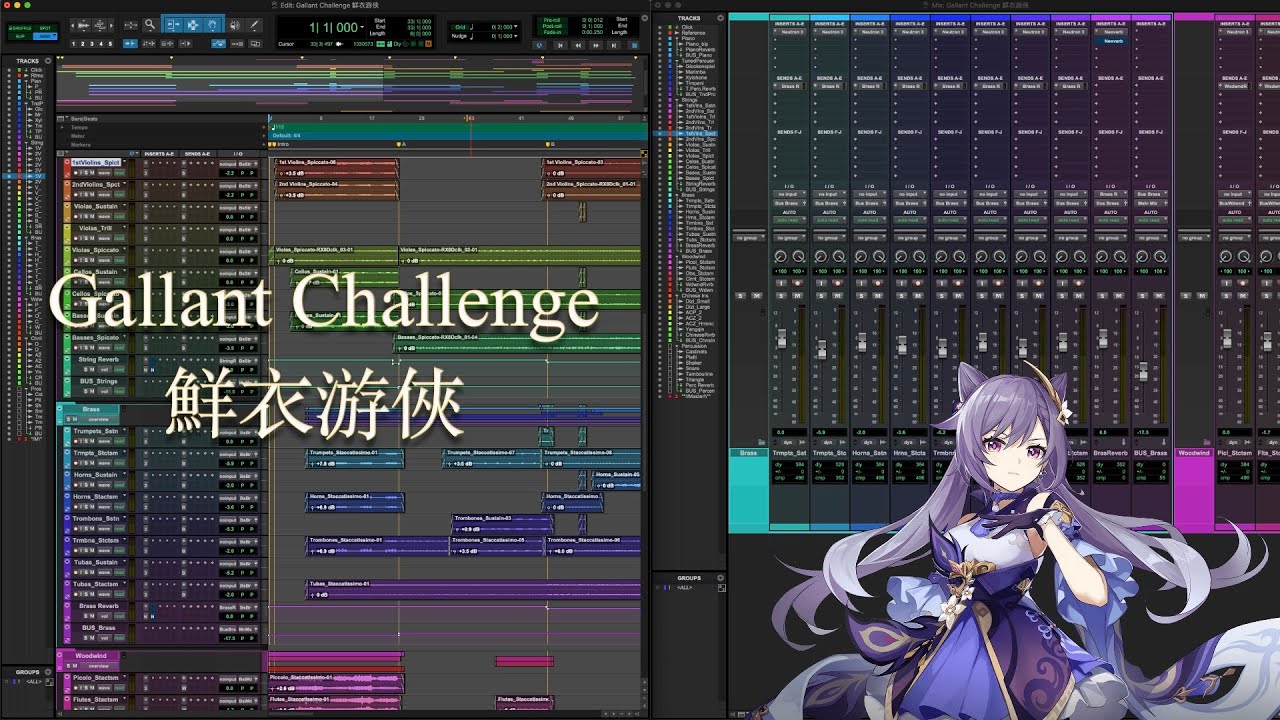Select the Trim tool in Edit toolbar

(173, 25)
